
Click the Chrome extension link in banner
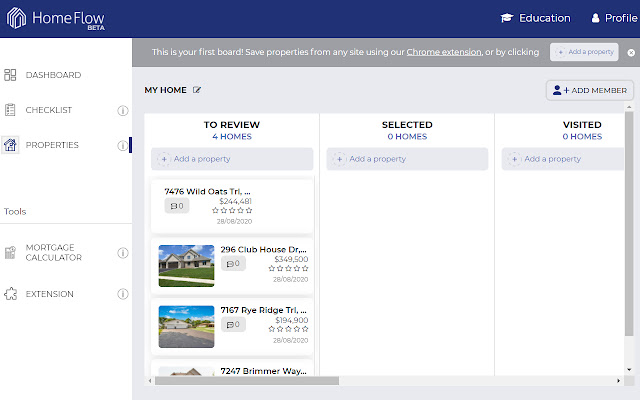tap(443, 51)
